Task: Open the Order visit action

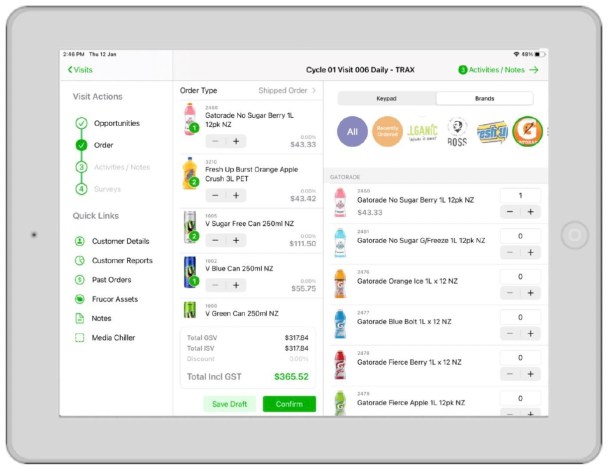Action: 104,145
